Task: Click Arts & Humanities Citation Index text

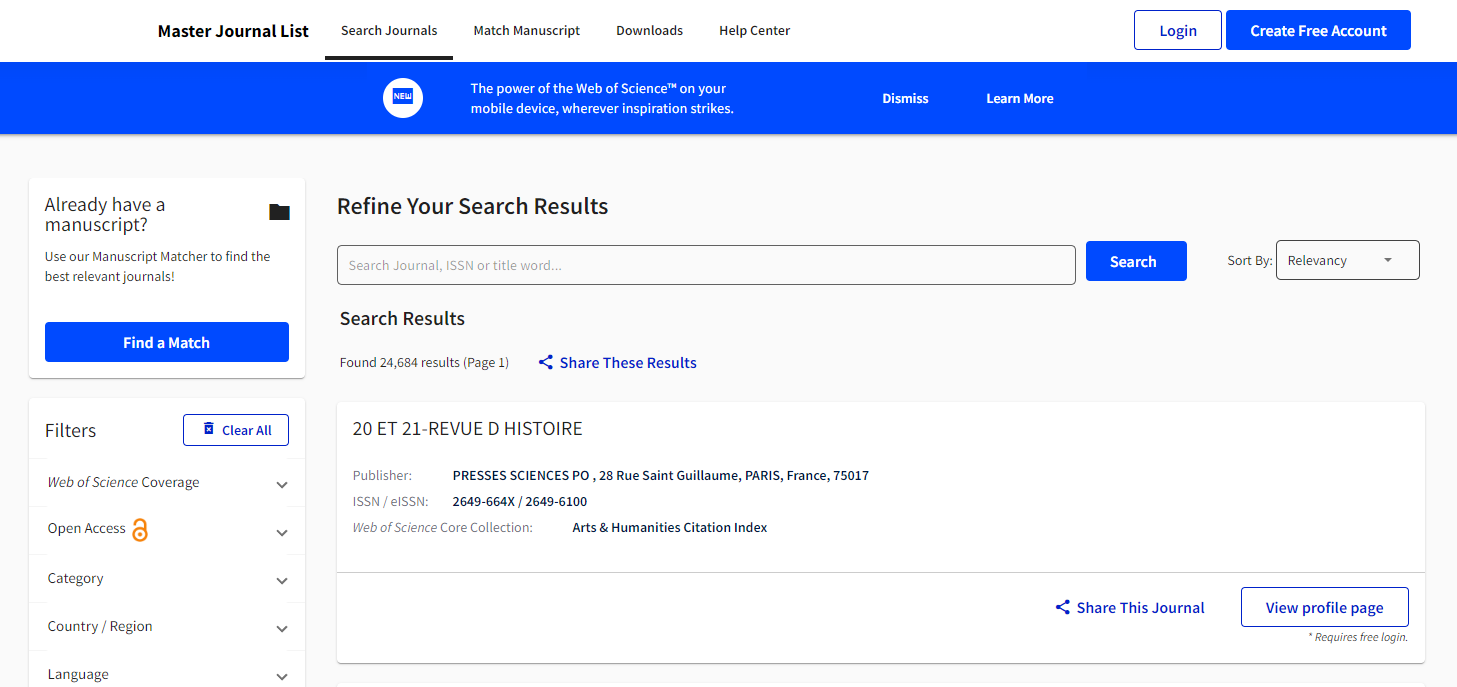Action: tap(670, 527)
